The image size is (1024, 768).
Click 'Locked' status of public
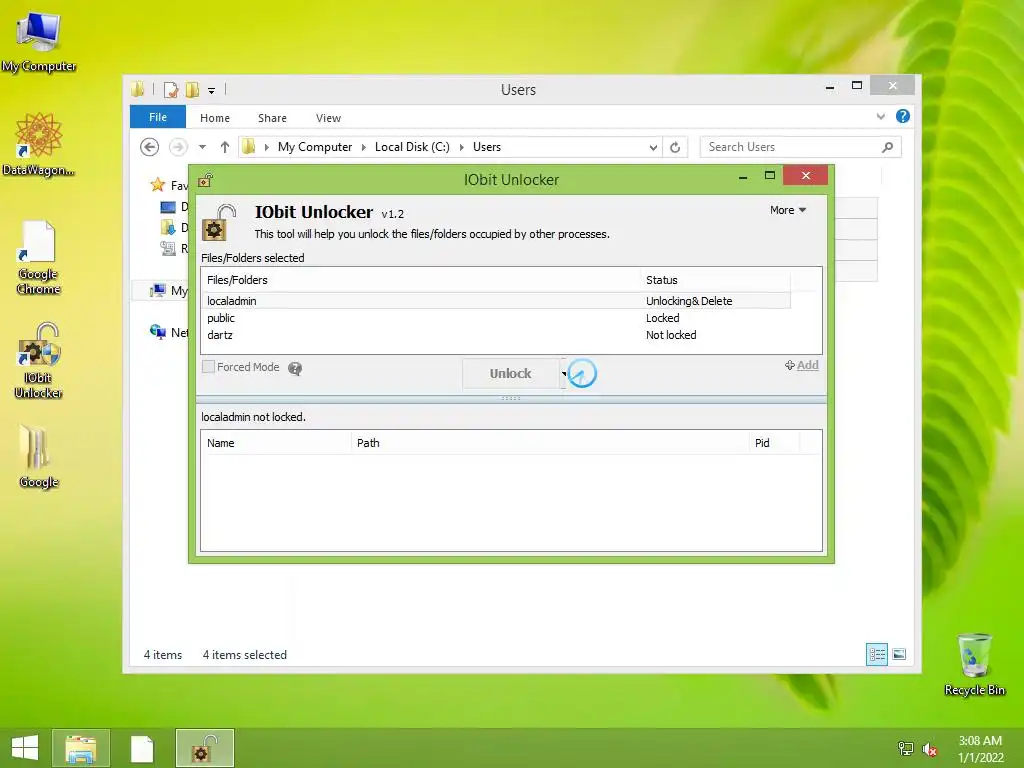(x=662, y=318)
